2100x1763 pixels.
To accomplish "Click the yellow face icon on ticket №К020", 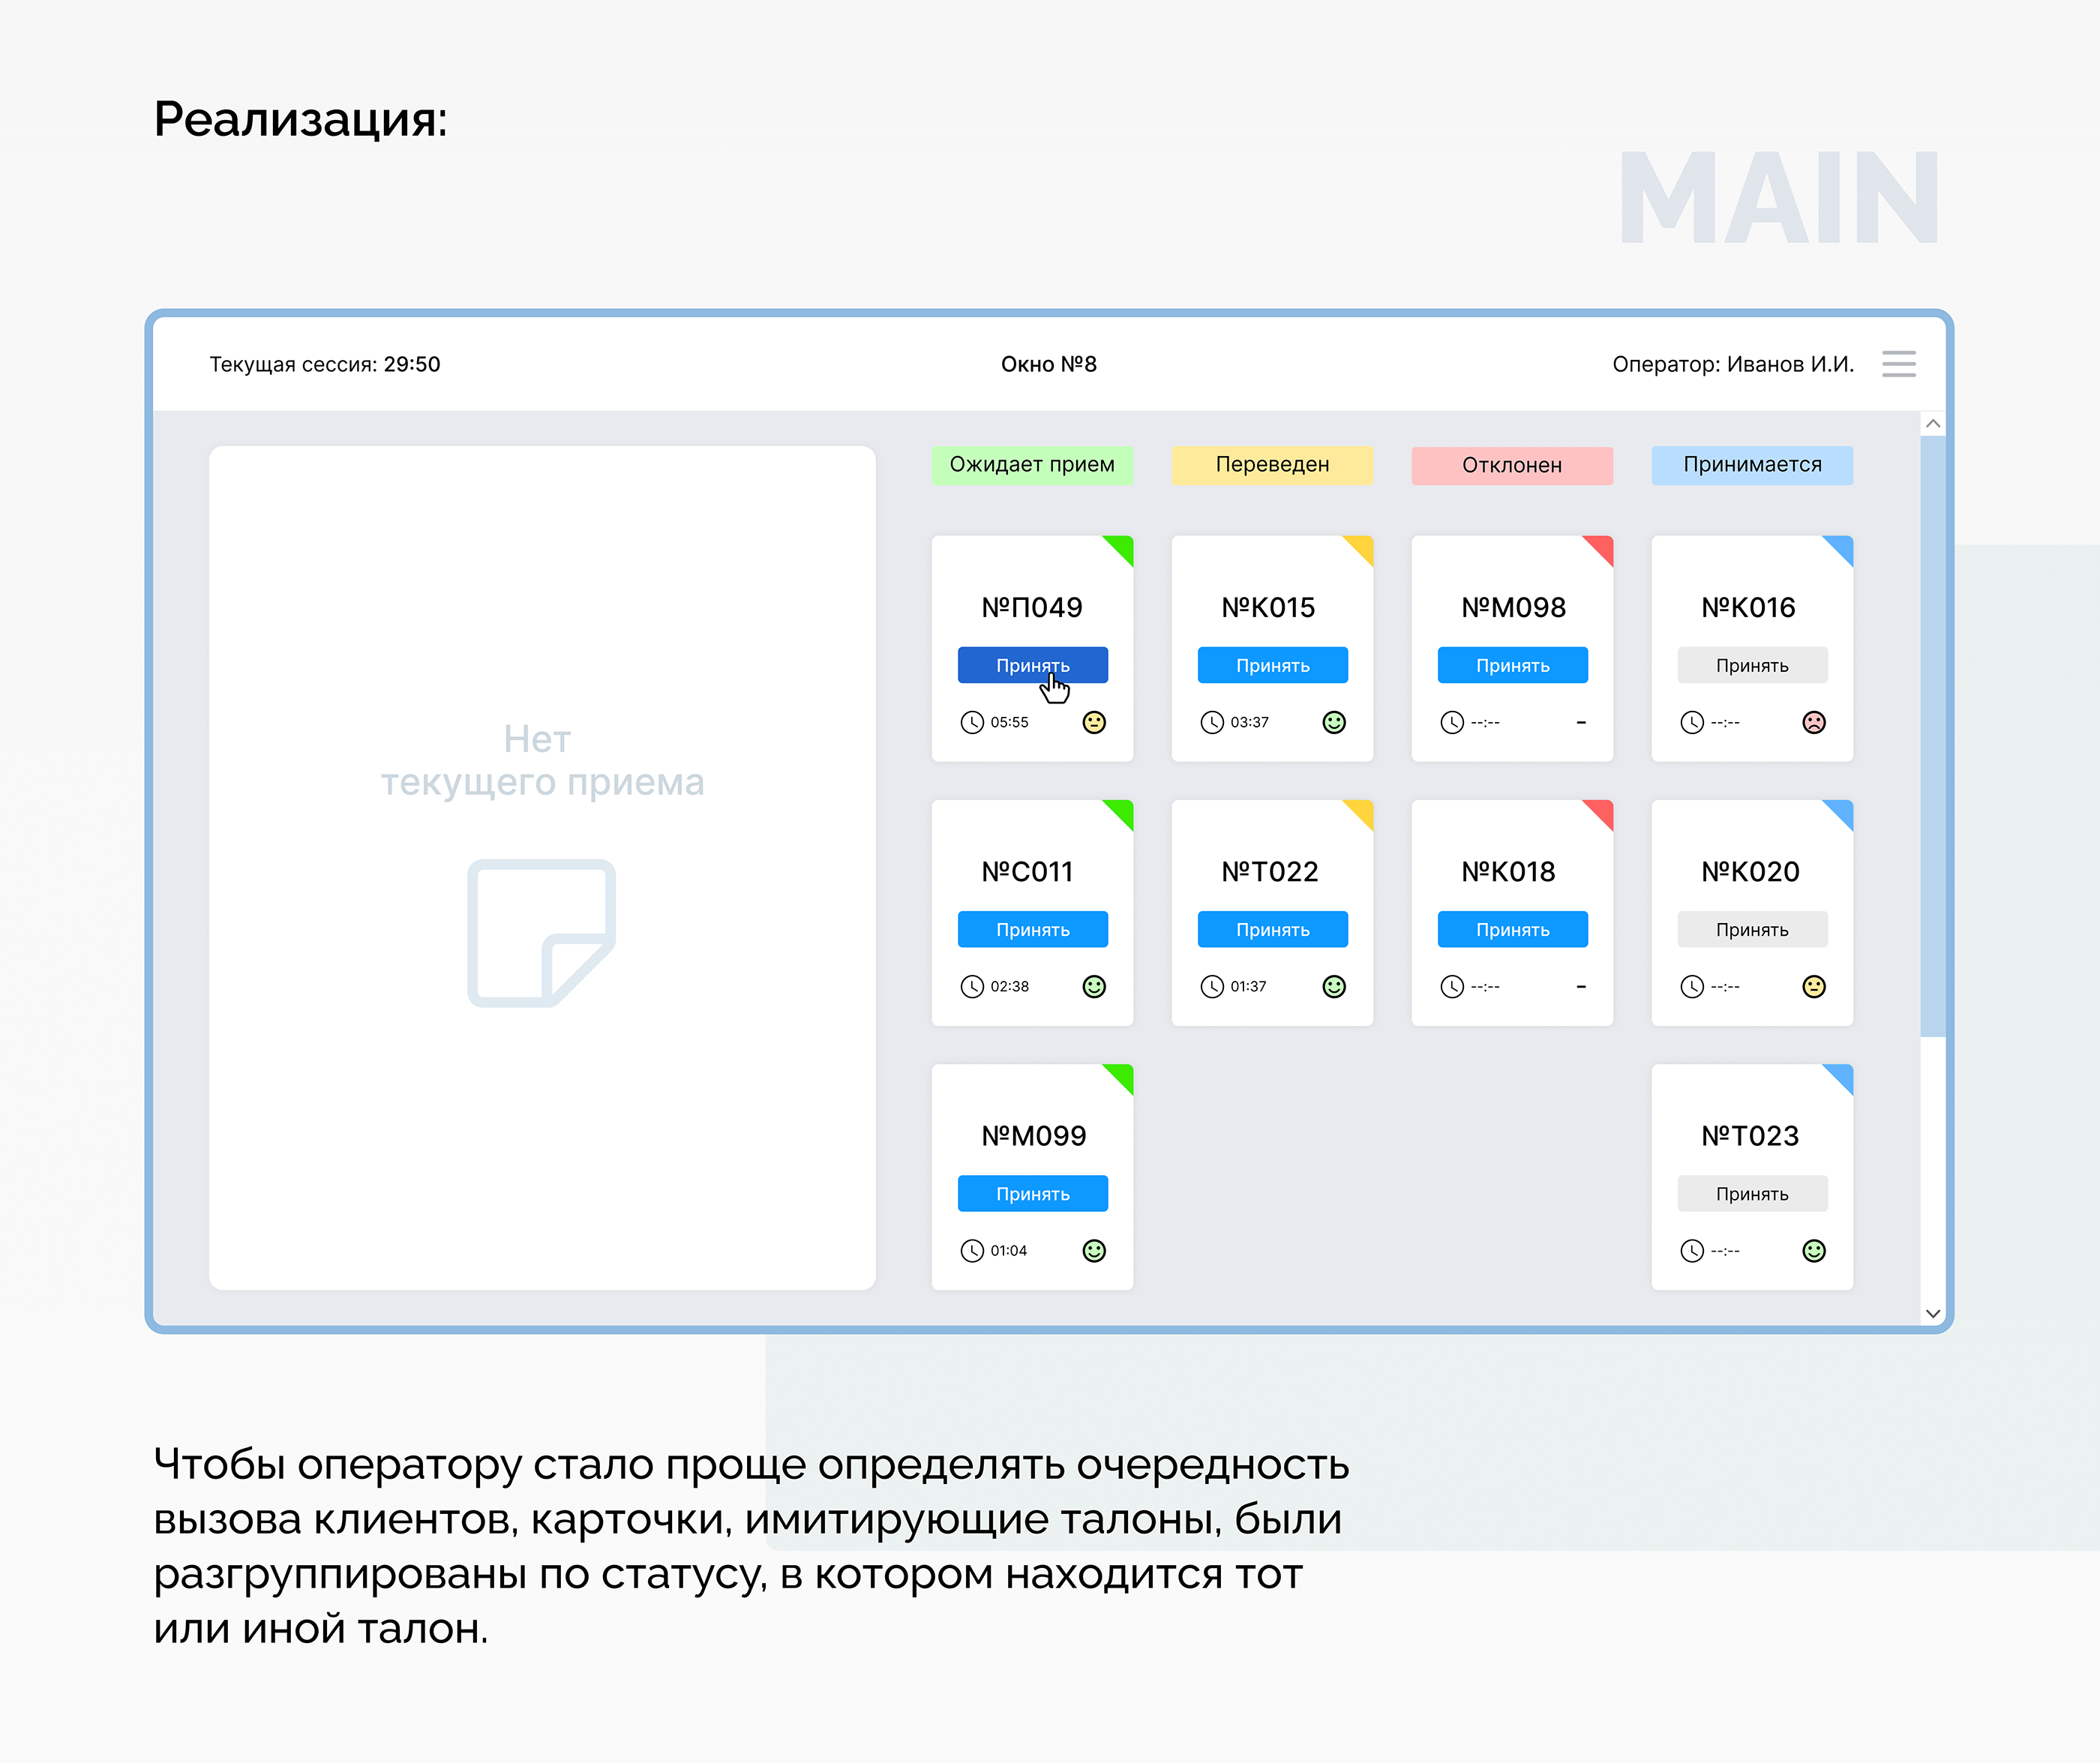I will click(x=1813, y=986).
